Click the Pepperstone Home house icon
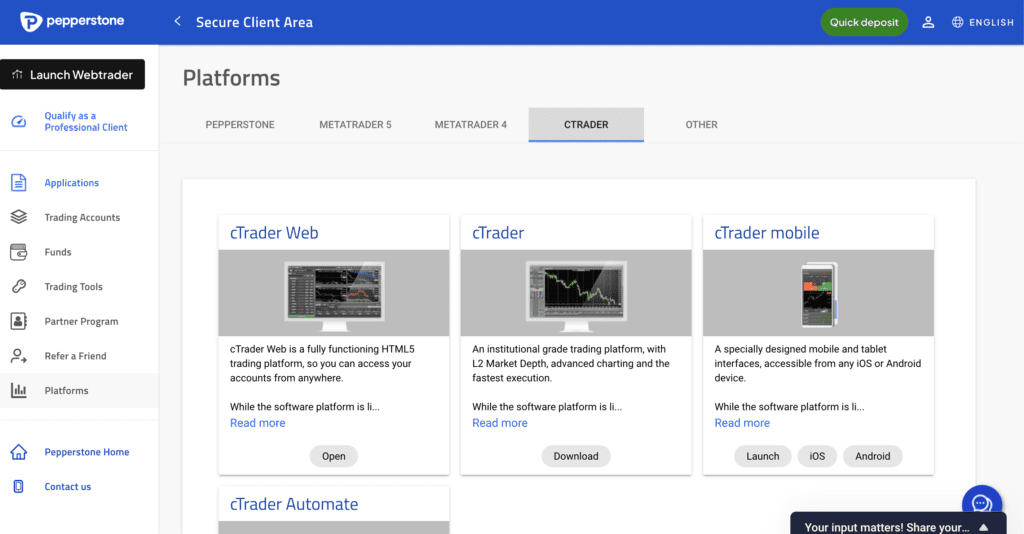The image size is (1024, 534). (x=19, y=452)
